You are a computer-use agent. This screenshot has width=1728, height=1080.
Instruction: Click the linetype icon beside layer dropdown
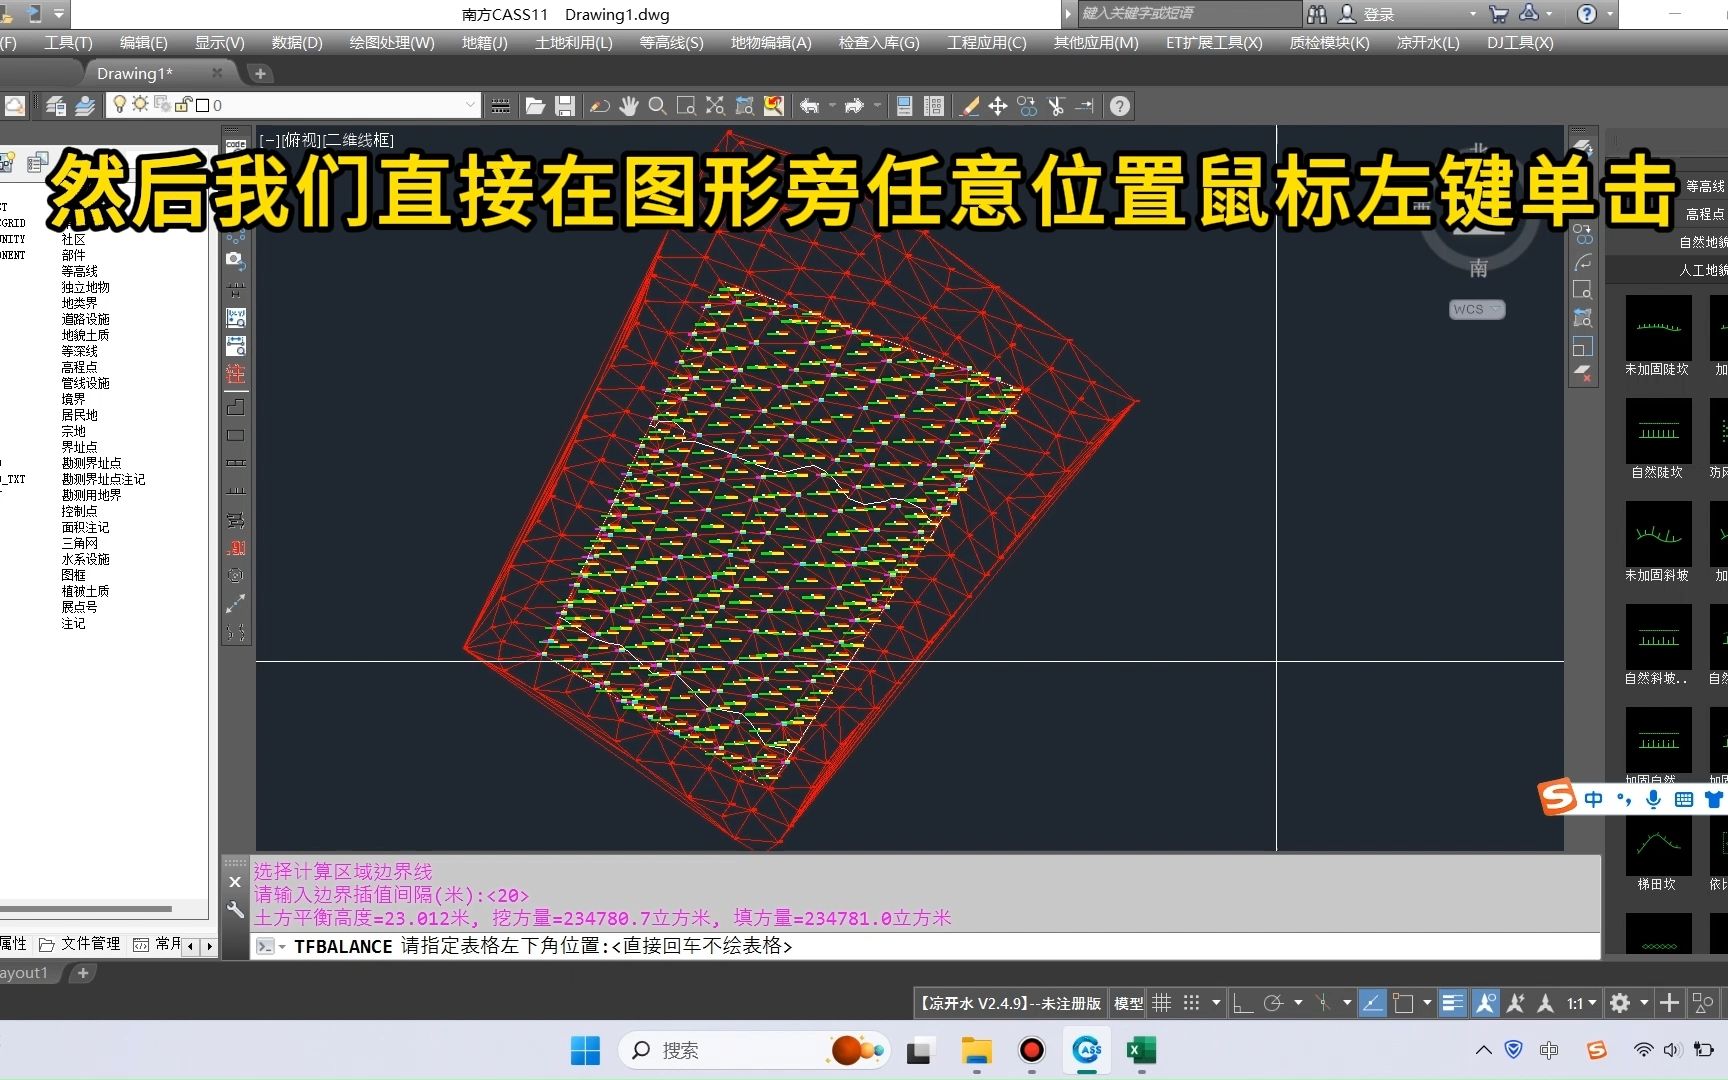[x=501, y=106]
